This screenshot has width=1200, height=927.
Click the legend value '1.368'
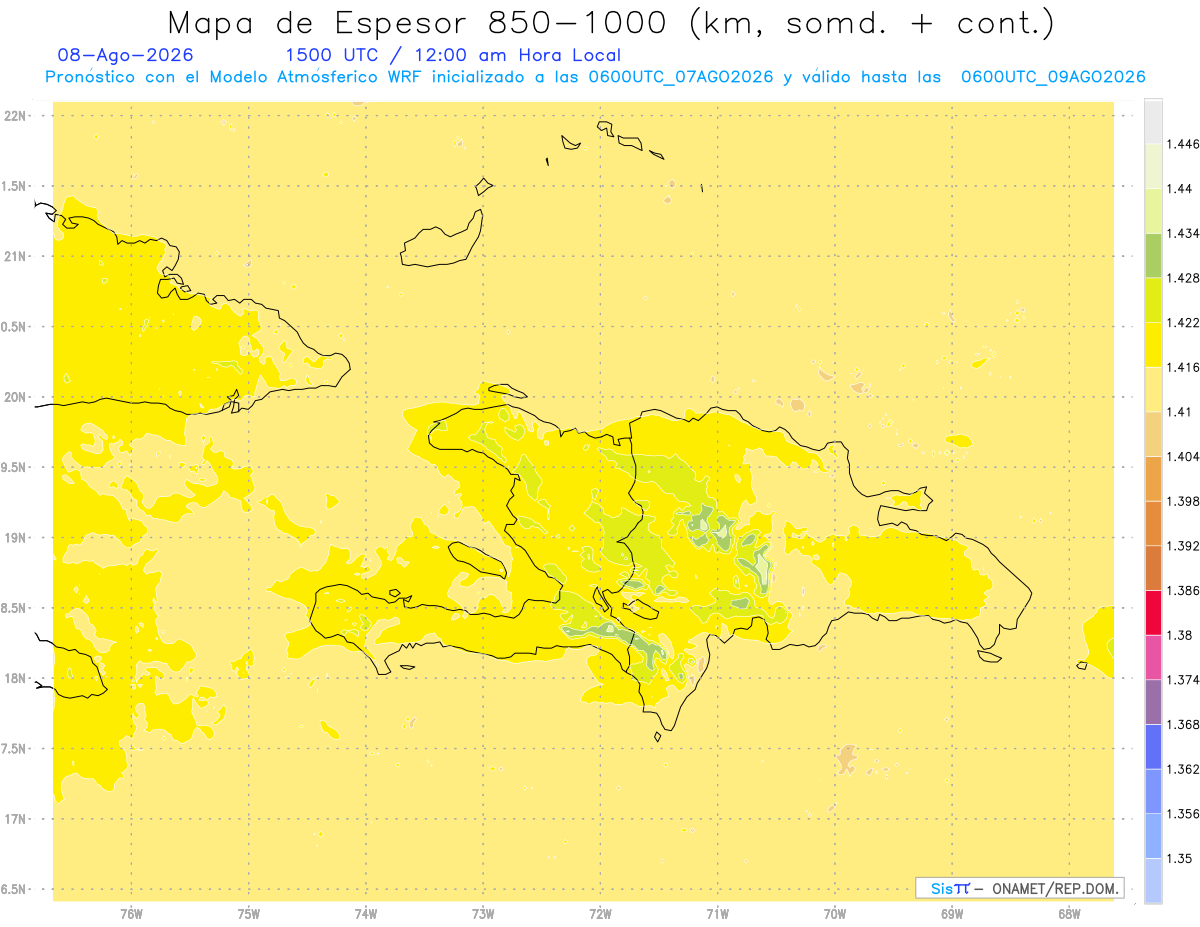(1182, 725)
